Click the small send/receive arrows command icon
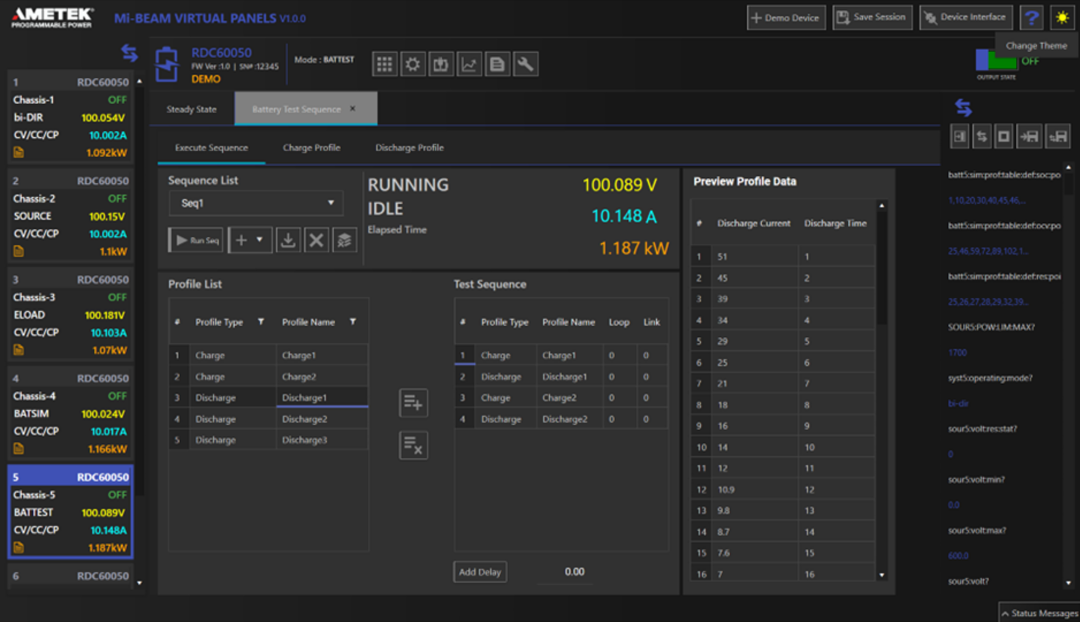1080x622 pixels. (982, 136)
